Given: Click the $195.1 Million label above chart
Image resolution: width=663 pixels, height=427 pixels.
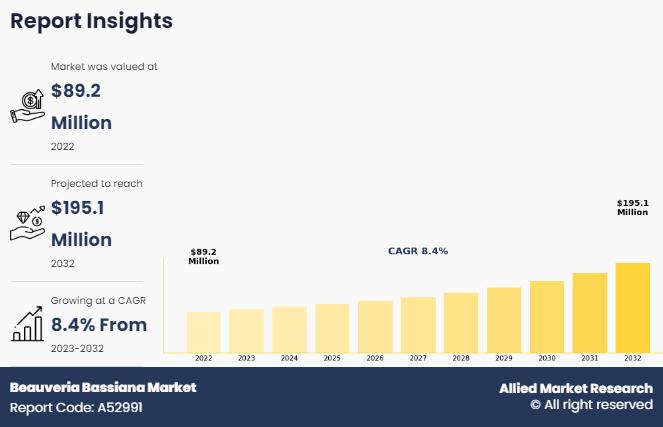Looking at the screenshot, I should 632,207.
